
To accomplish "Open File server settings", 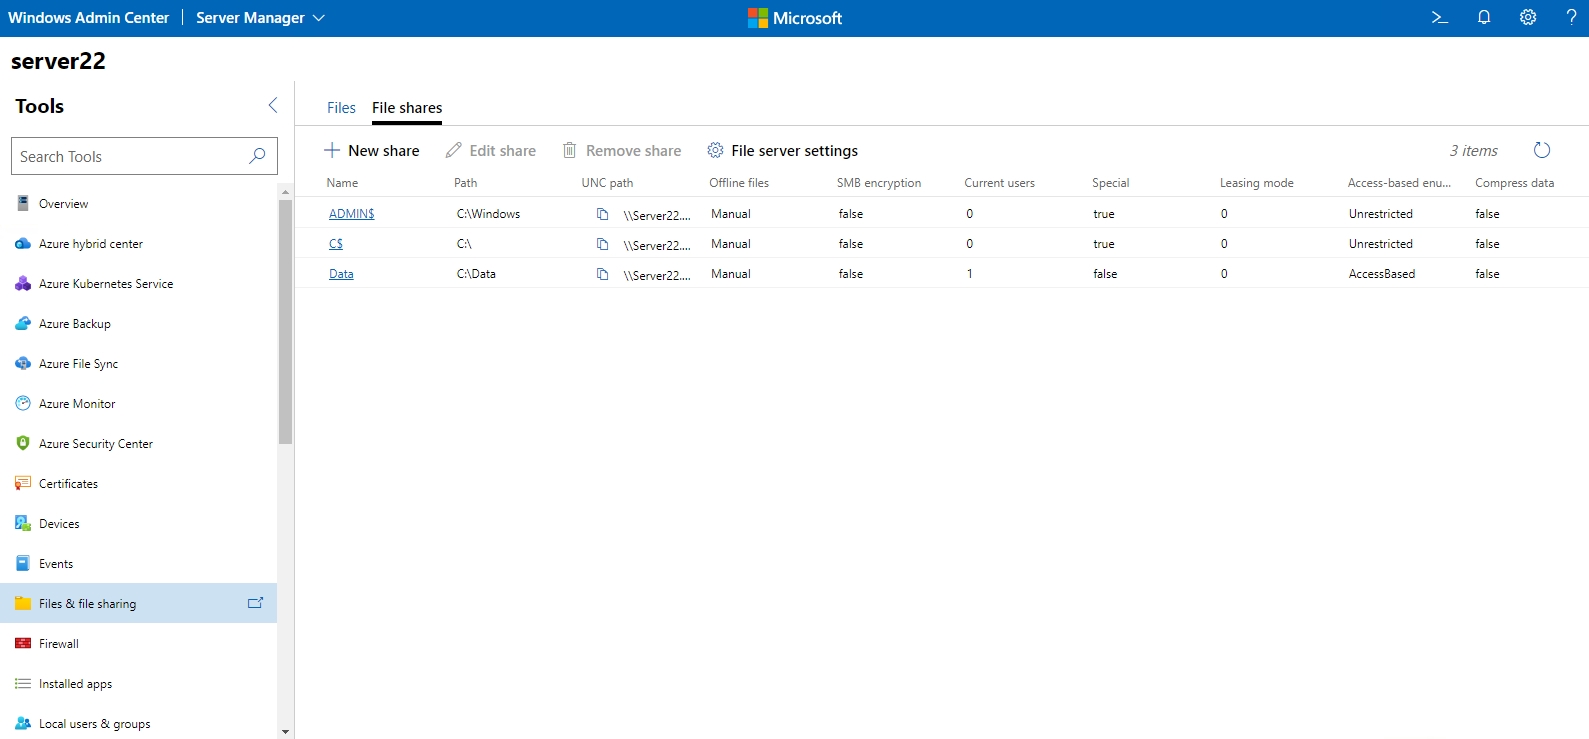I will [783, 151].
